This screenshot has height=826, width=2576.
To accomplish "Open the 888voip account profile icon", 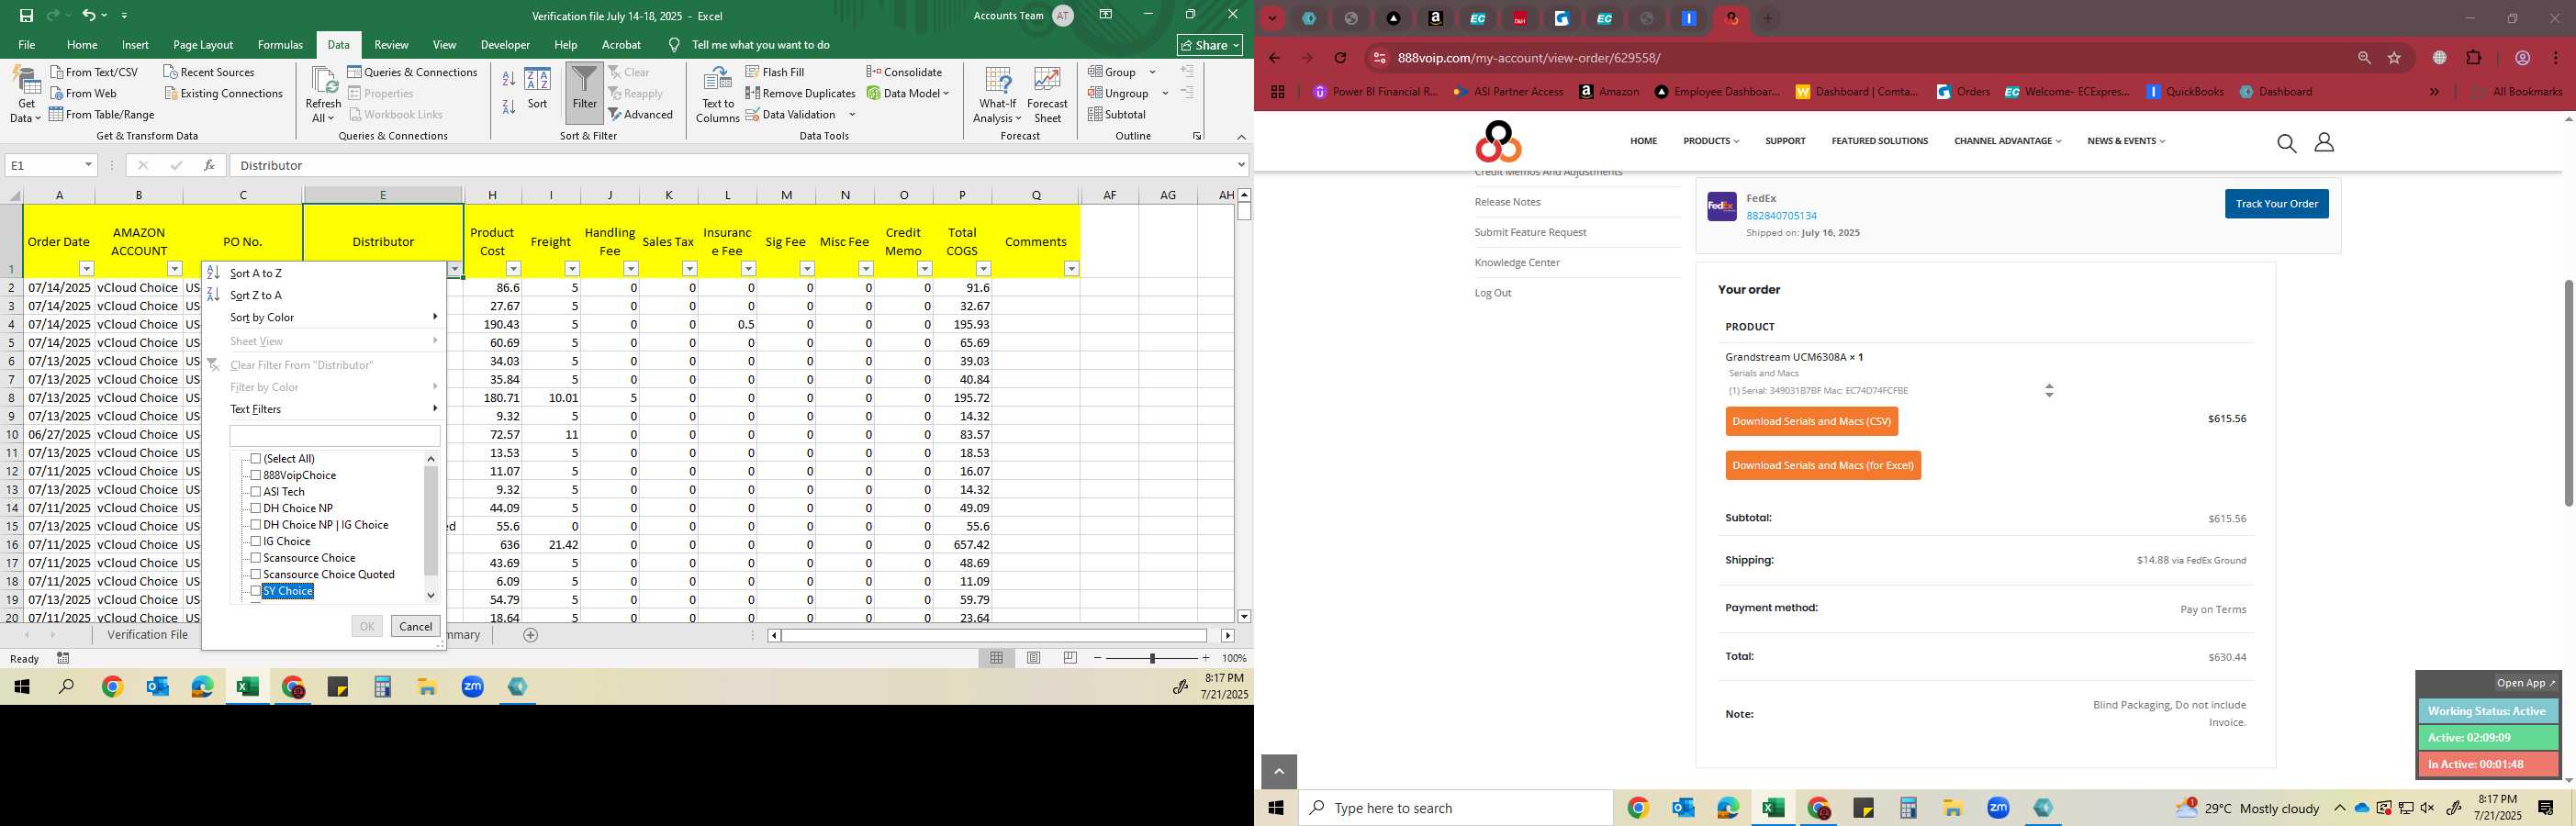I will [2324, 143].
